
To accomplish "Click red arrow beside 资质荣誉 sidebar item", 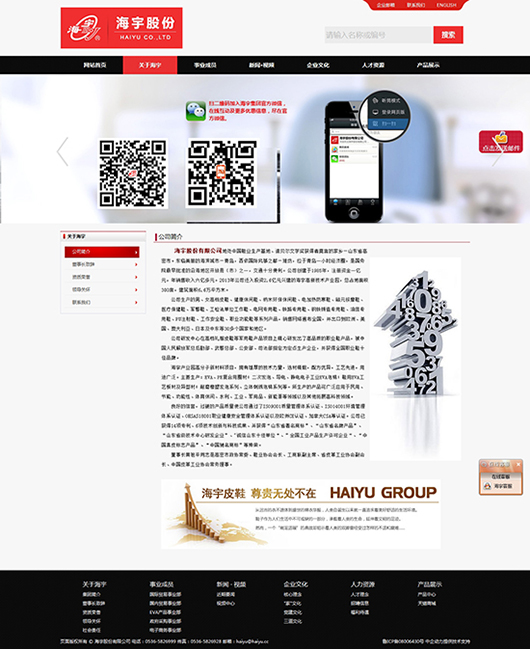I will pos(136,277).
